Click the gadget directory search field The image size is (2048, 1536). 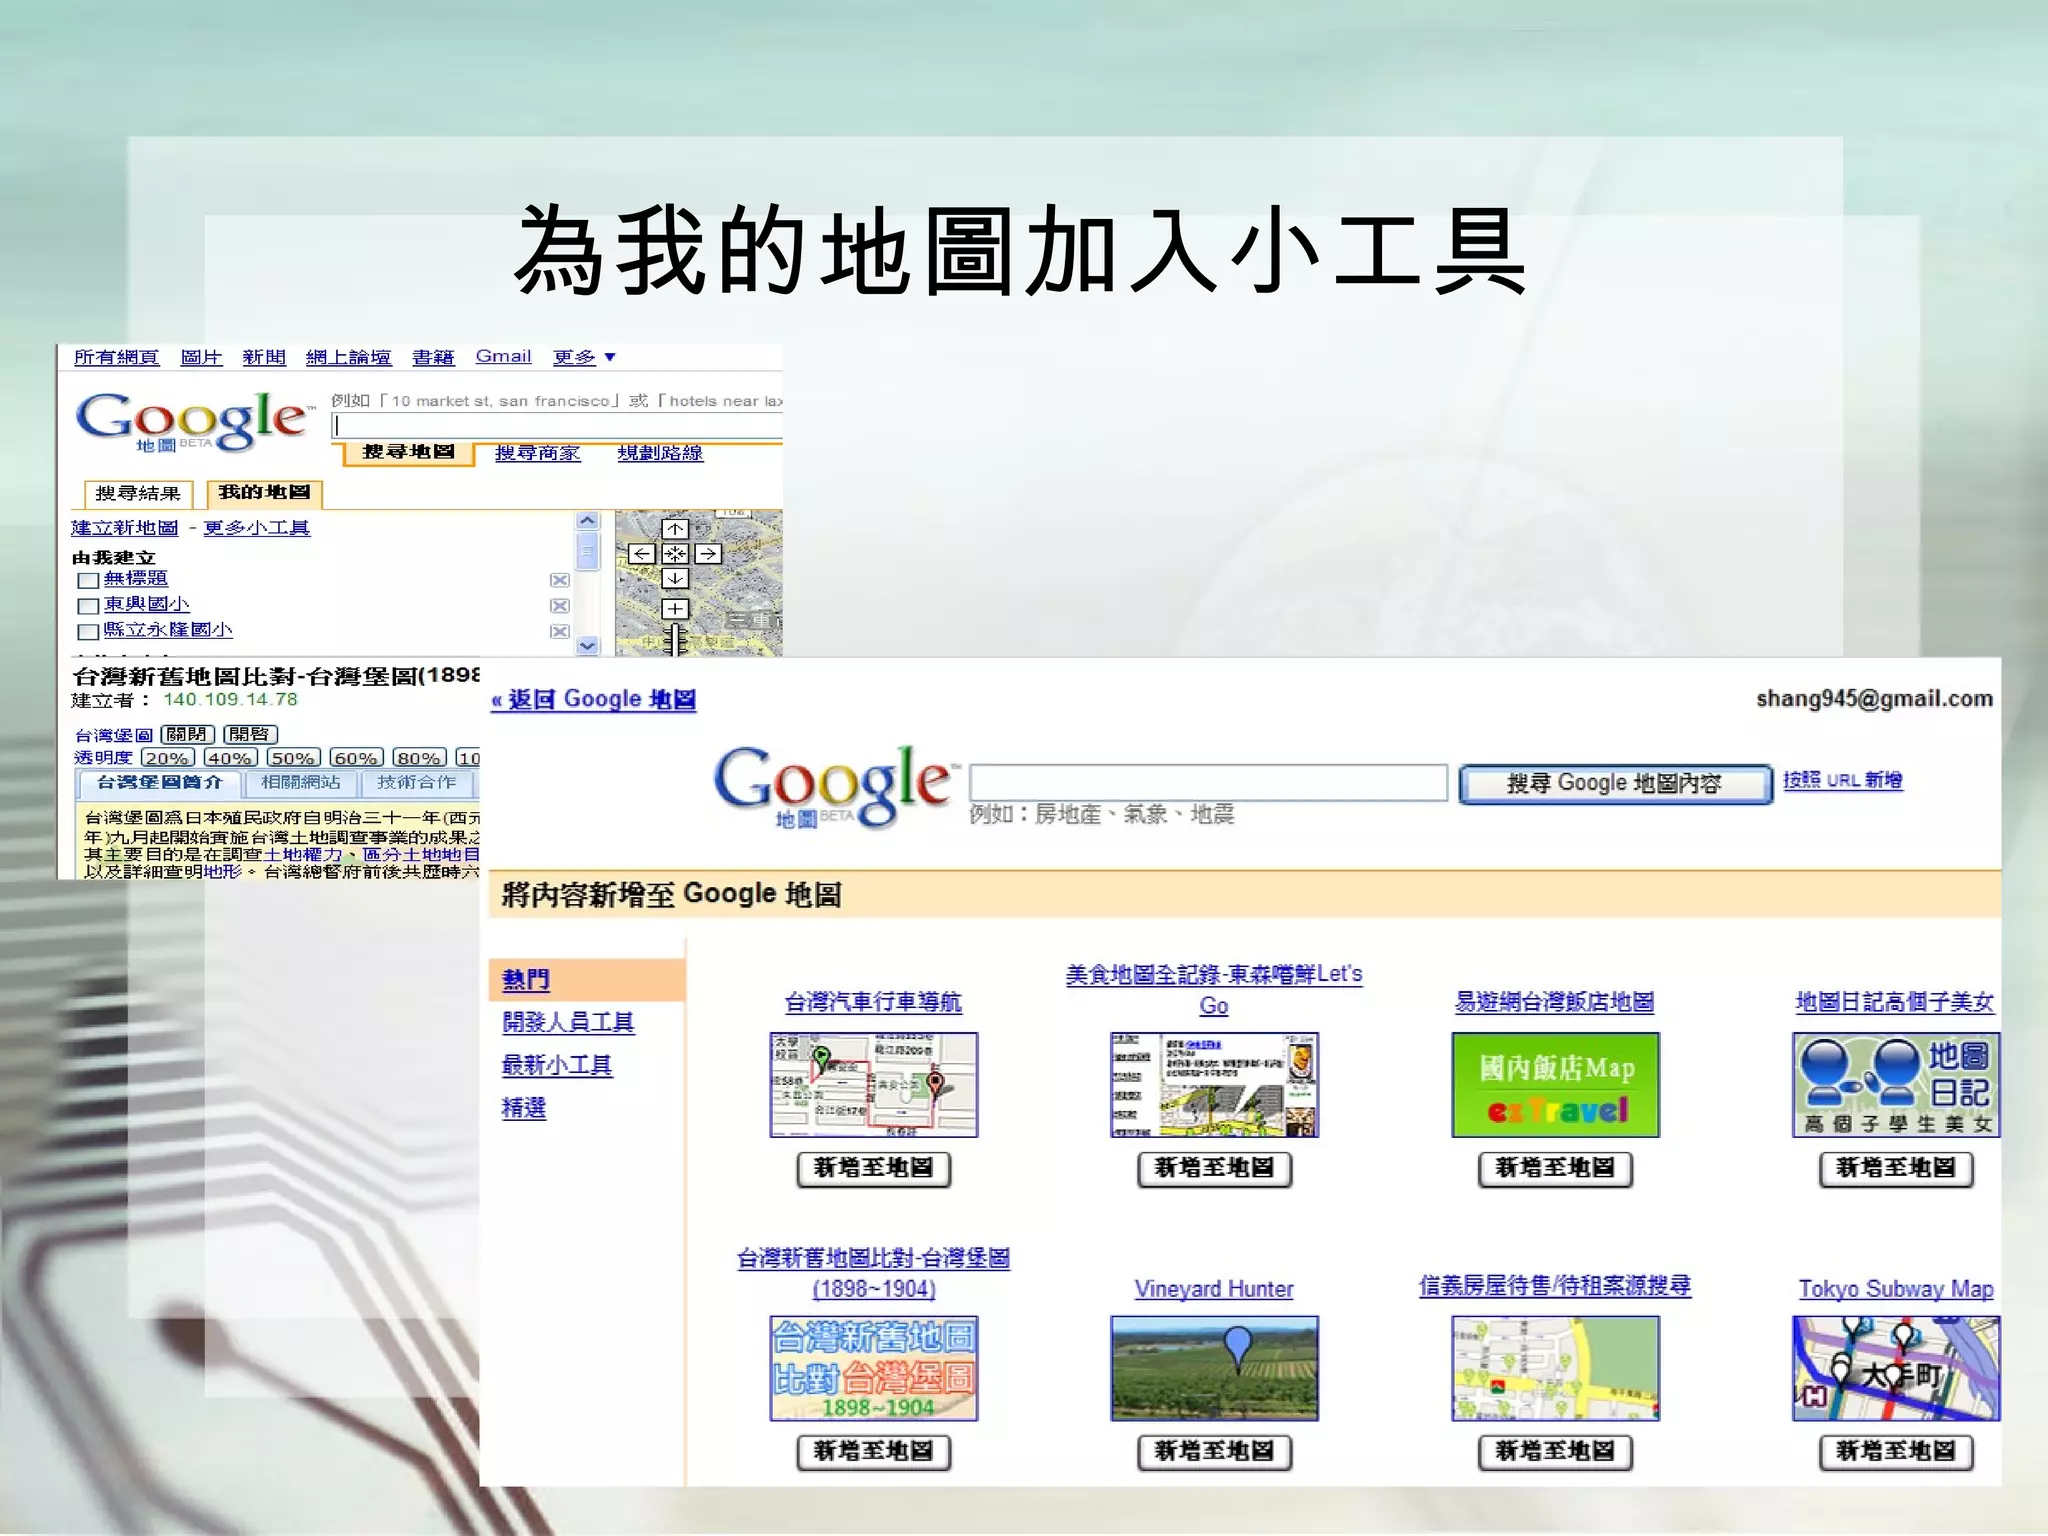(x=1208, y=783)
